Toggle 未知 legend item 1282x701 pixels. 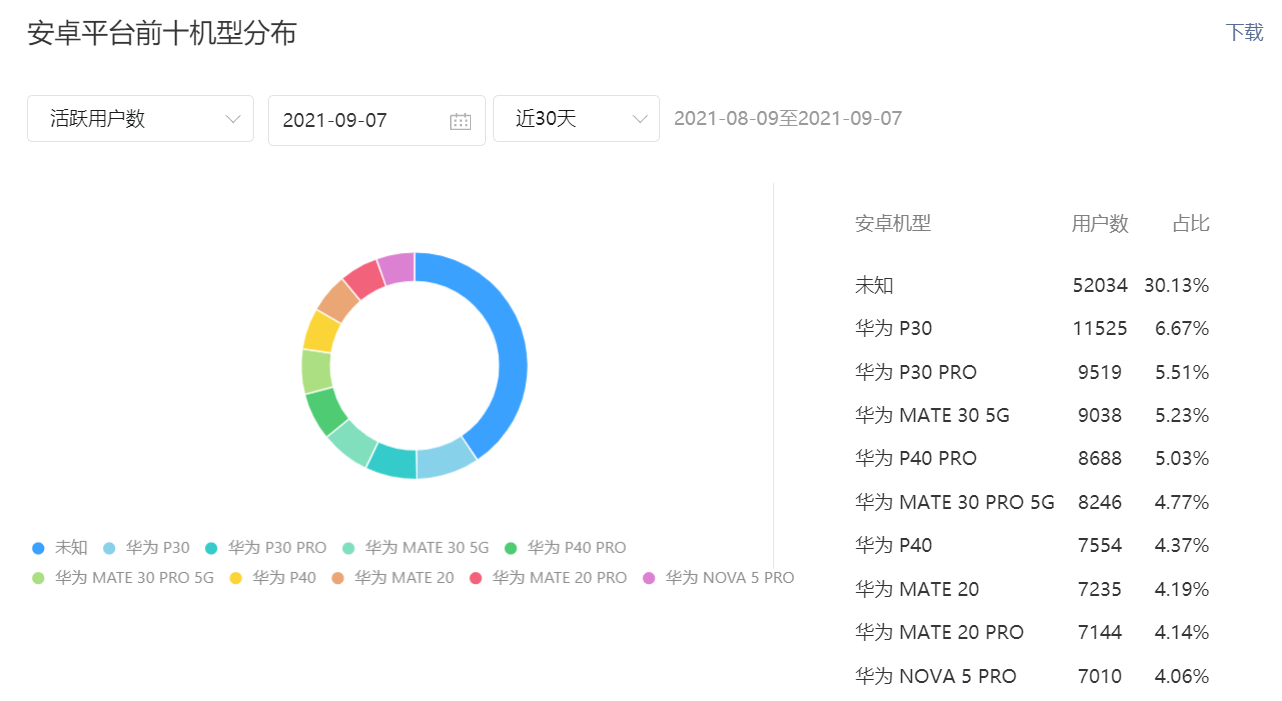pyautogui.click(x=60, y=548)
